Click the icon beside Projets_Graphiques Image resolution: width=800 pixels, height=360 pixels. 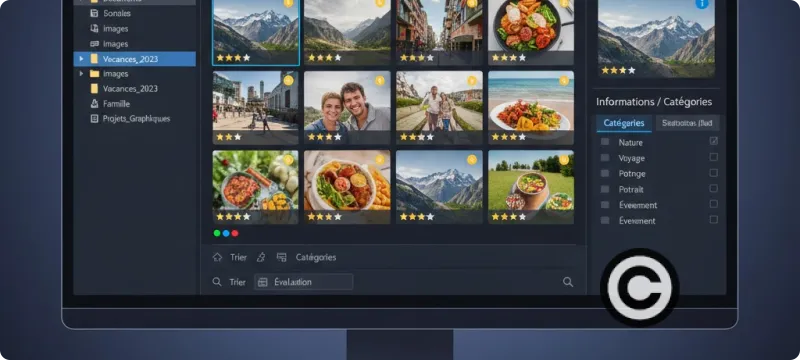tap(94, 118)
